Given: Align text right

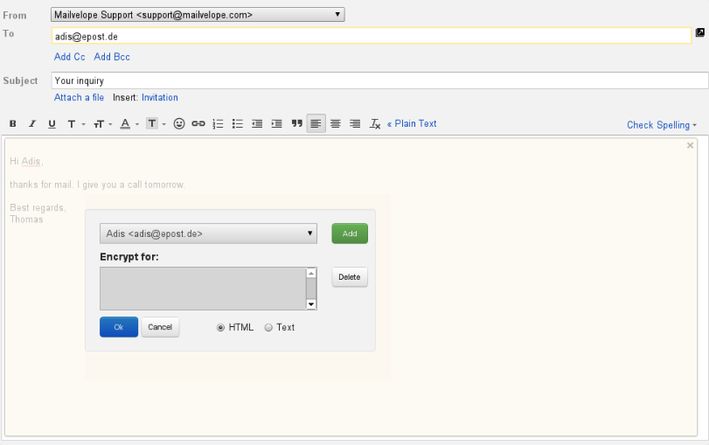Looking at the screenshot, I should (355, 123).
